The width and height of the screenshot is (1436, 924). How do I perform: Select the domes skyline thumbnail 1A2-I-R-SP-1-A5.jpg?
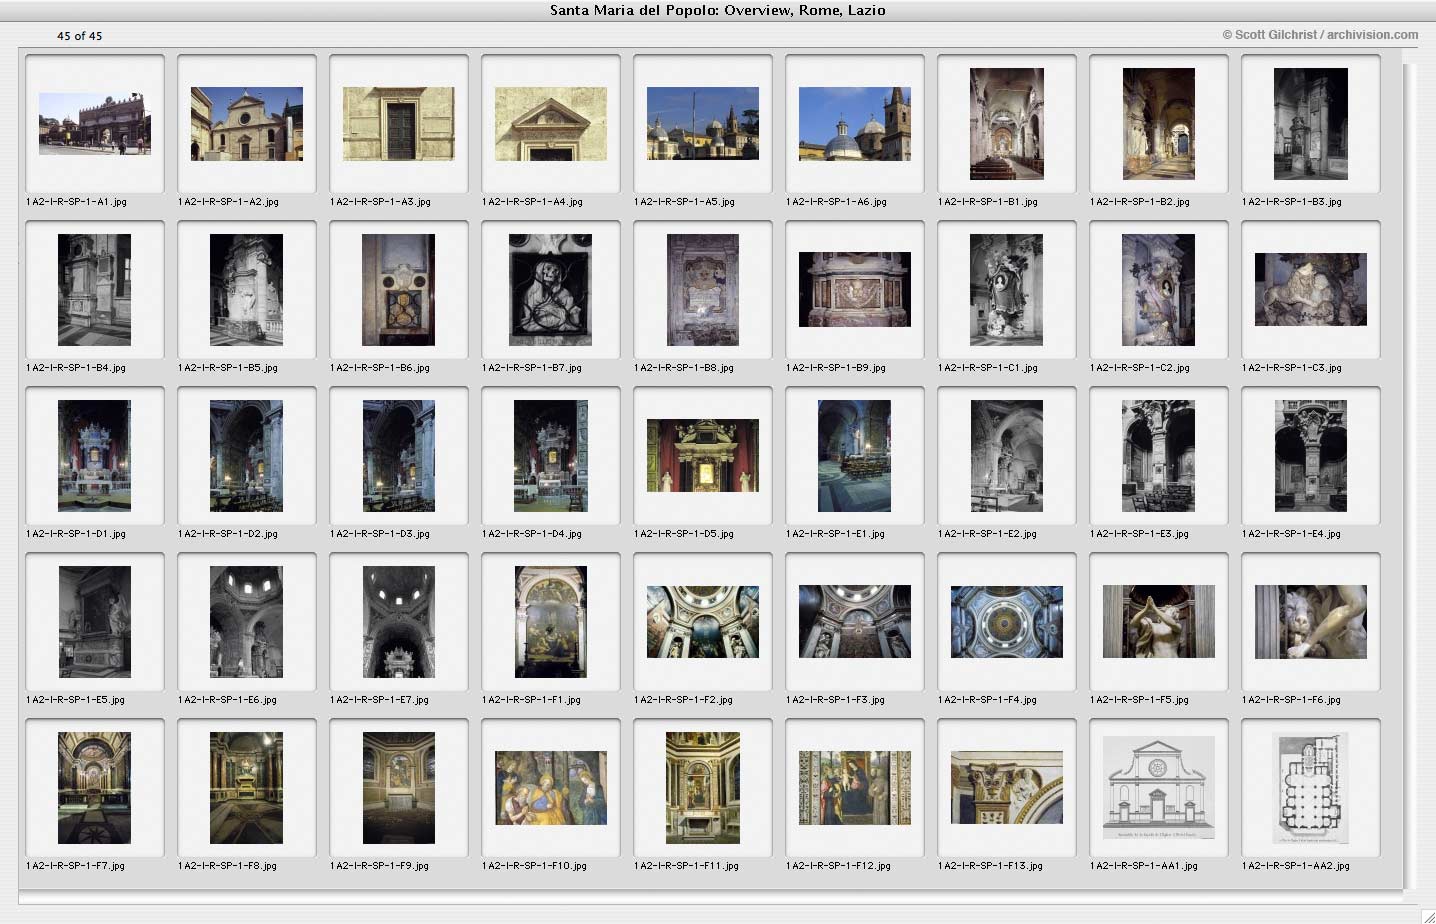[703, 124]
